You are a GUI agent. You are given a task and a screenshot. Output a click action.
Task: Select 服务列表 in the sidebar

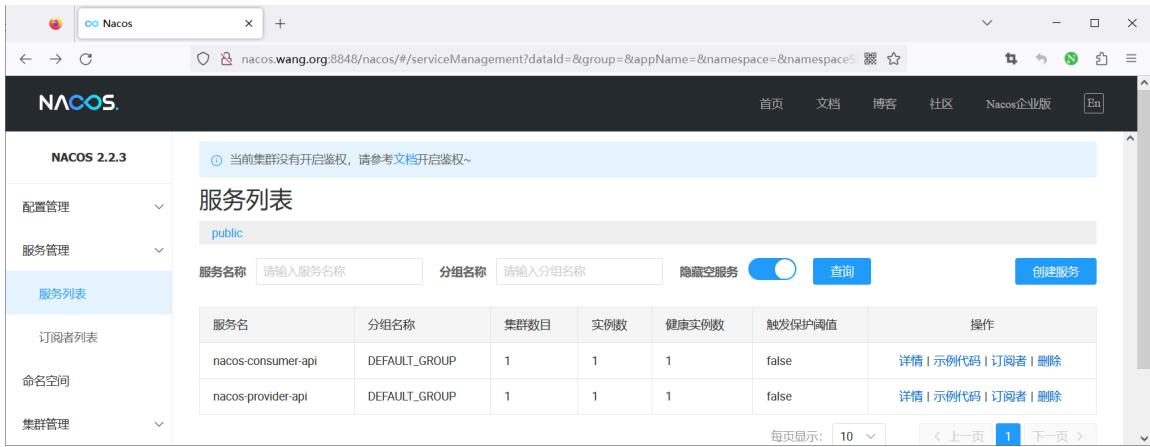[89, 294]
